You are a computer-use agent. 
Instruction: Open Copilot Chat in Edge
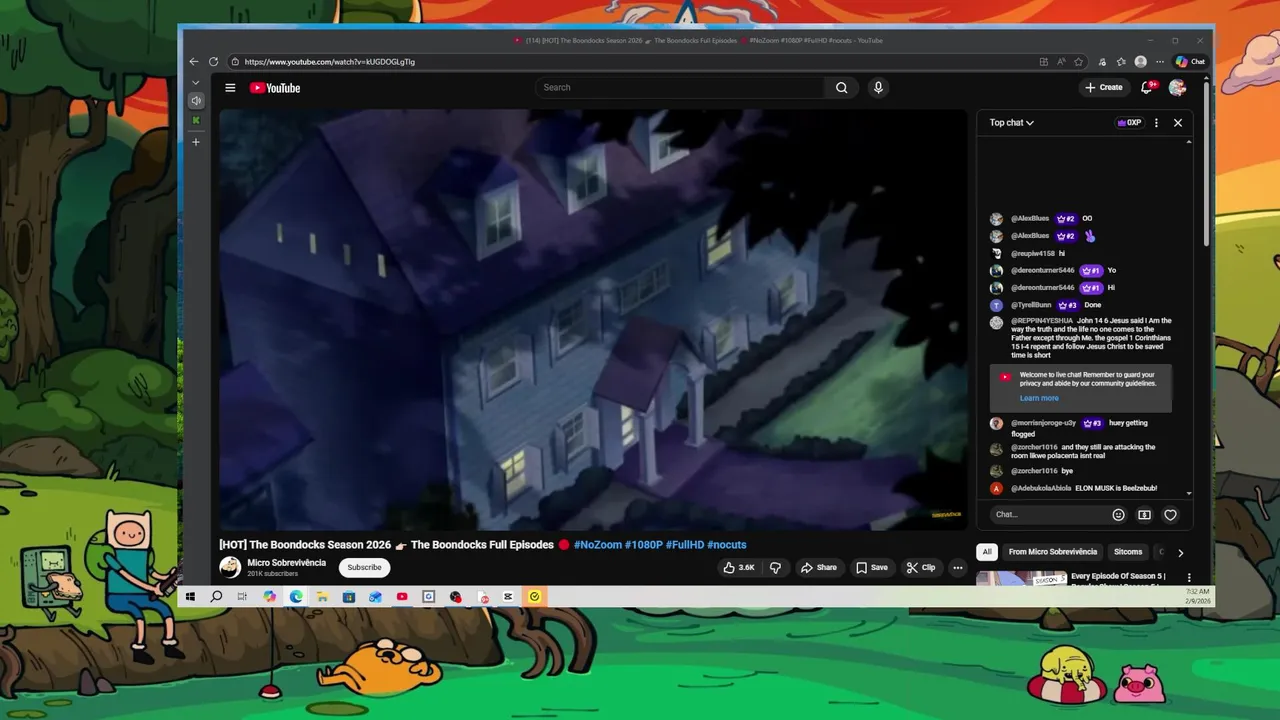pyautogui.click(x=1190, y=61)
